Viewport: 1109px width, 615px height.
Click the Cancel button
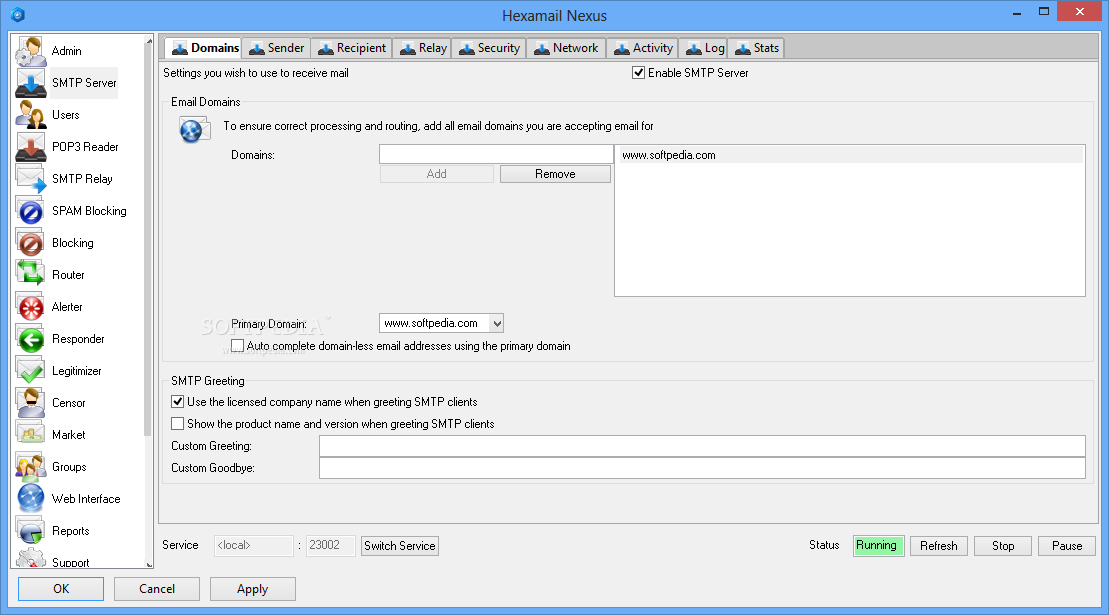[157, 589]
